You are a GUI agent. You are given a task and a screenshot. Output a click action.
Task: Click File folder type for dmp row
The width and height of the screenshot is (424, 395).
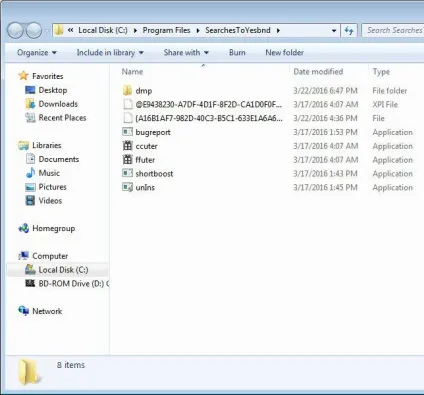(389, 91)
